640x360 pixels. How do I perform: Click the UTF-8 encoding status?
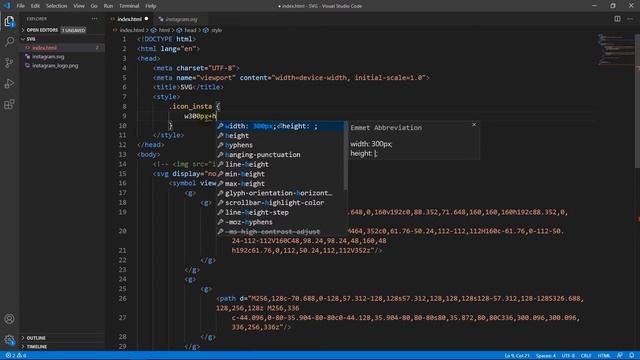pyautogui.click(x=568, y=356)
